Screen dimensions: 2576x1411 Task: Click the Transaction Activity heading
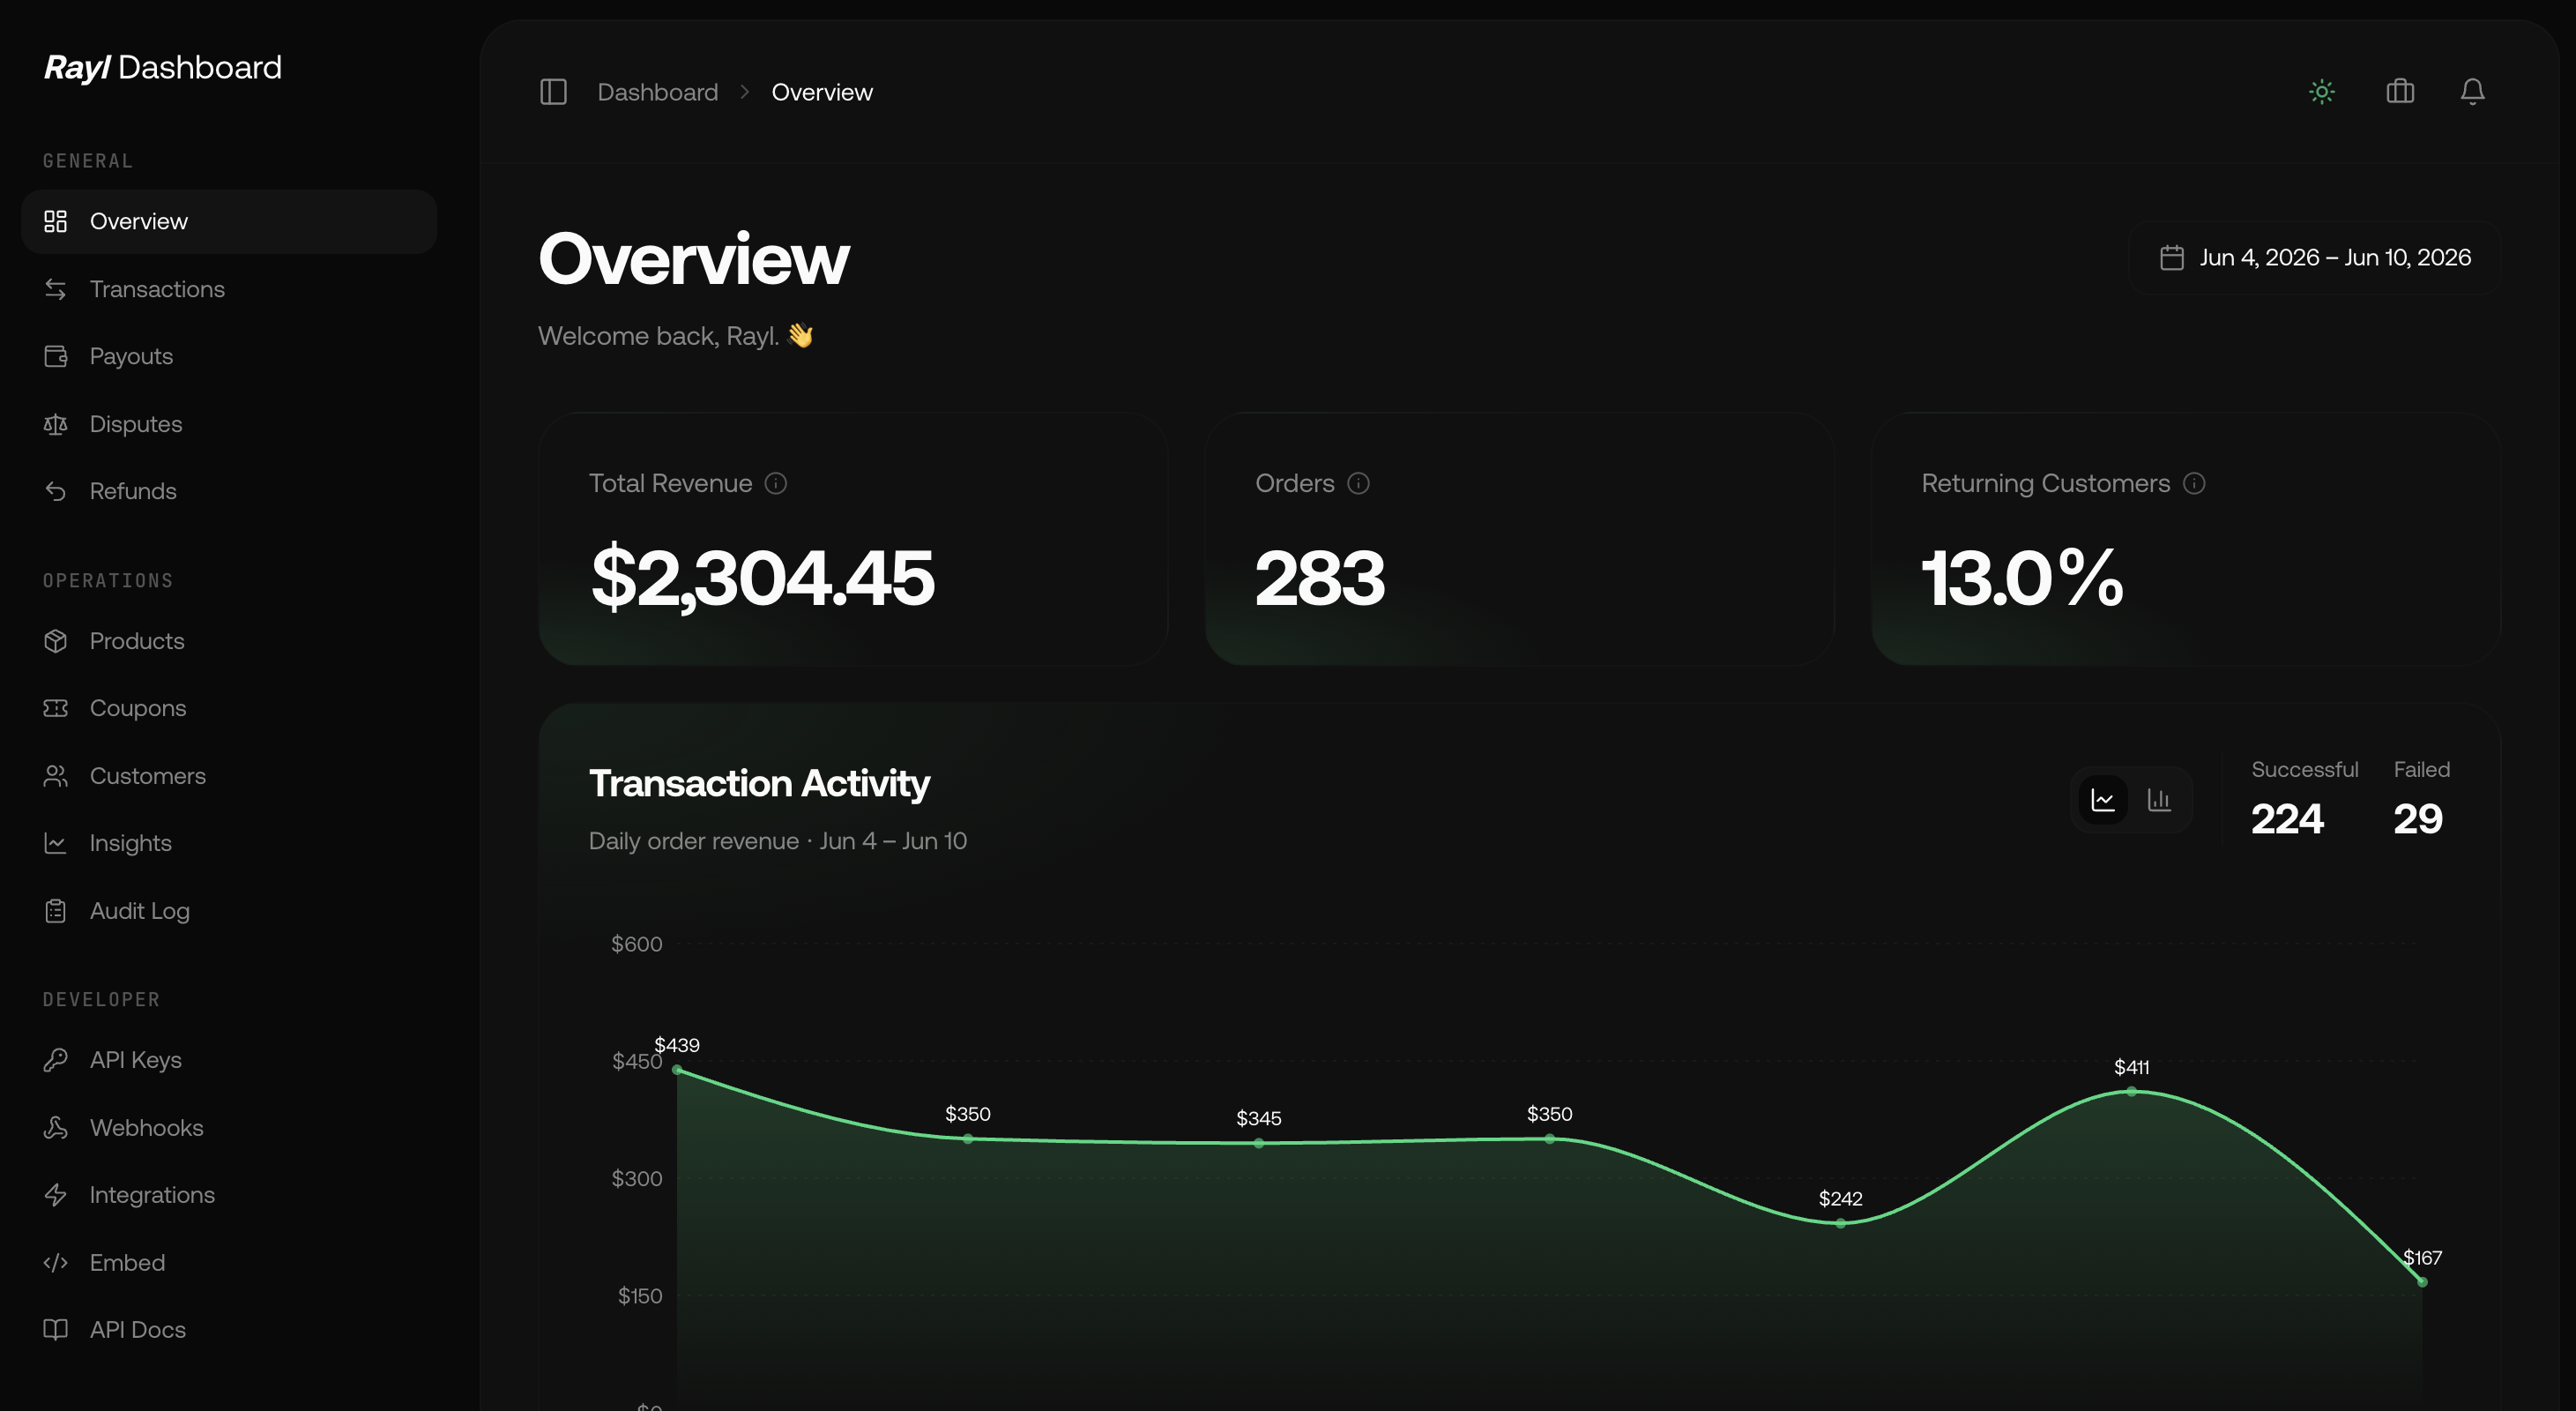759,783
